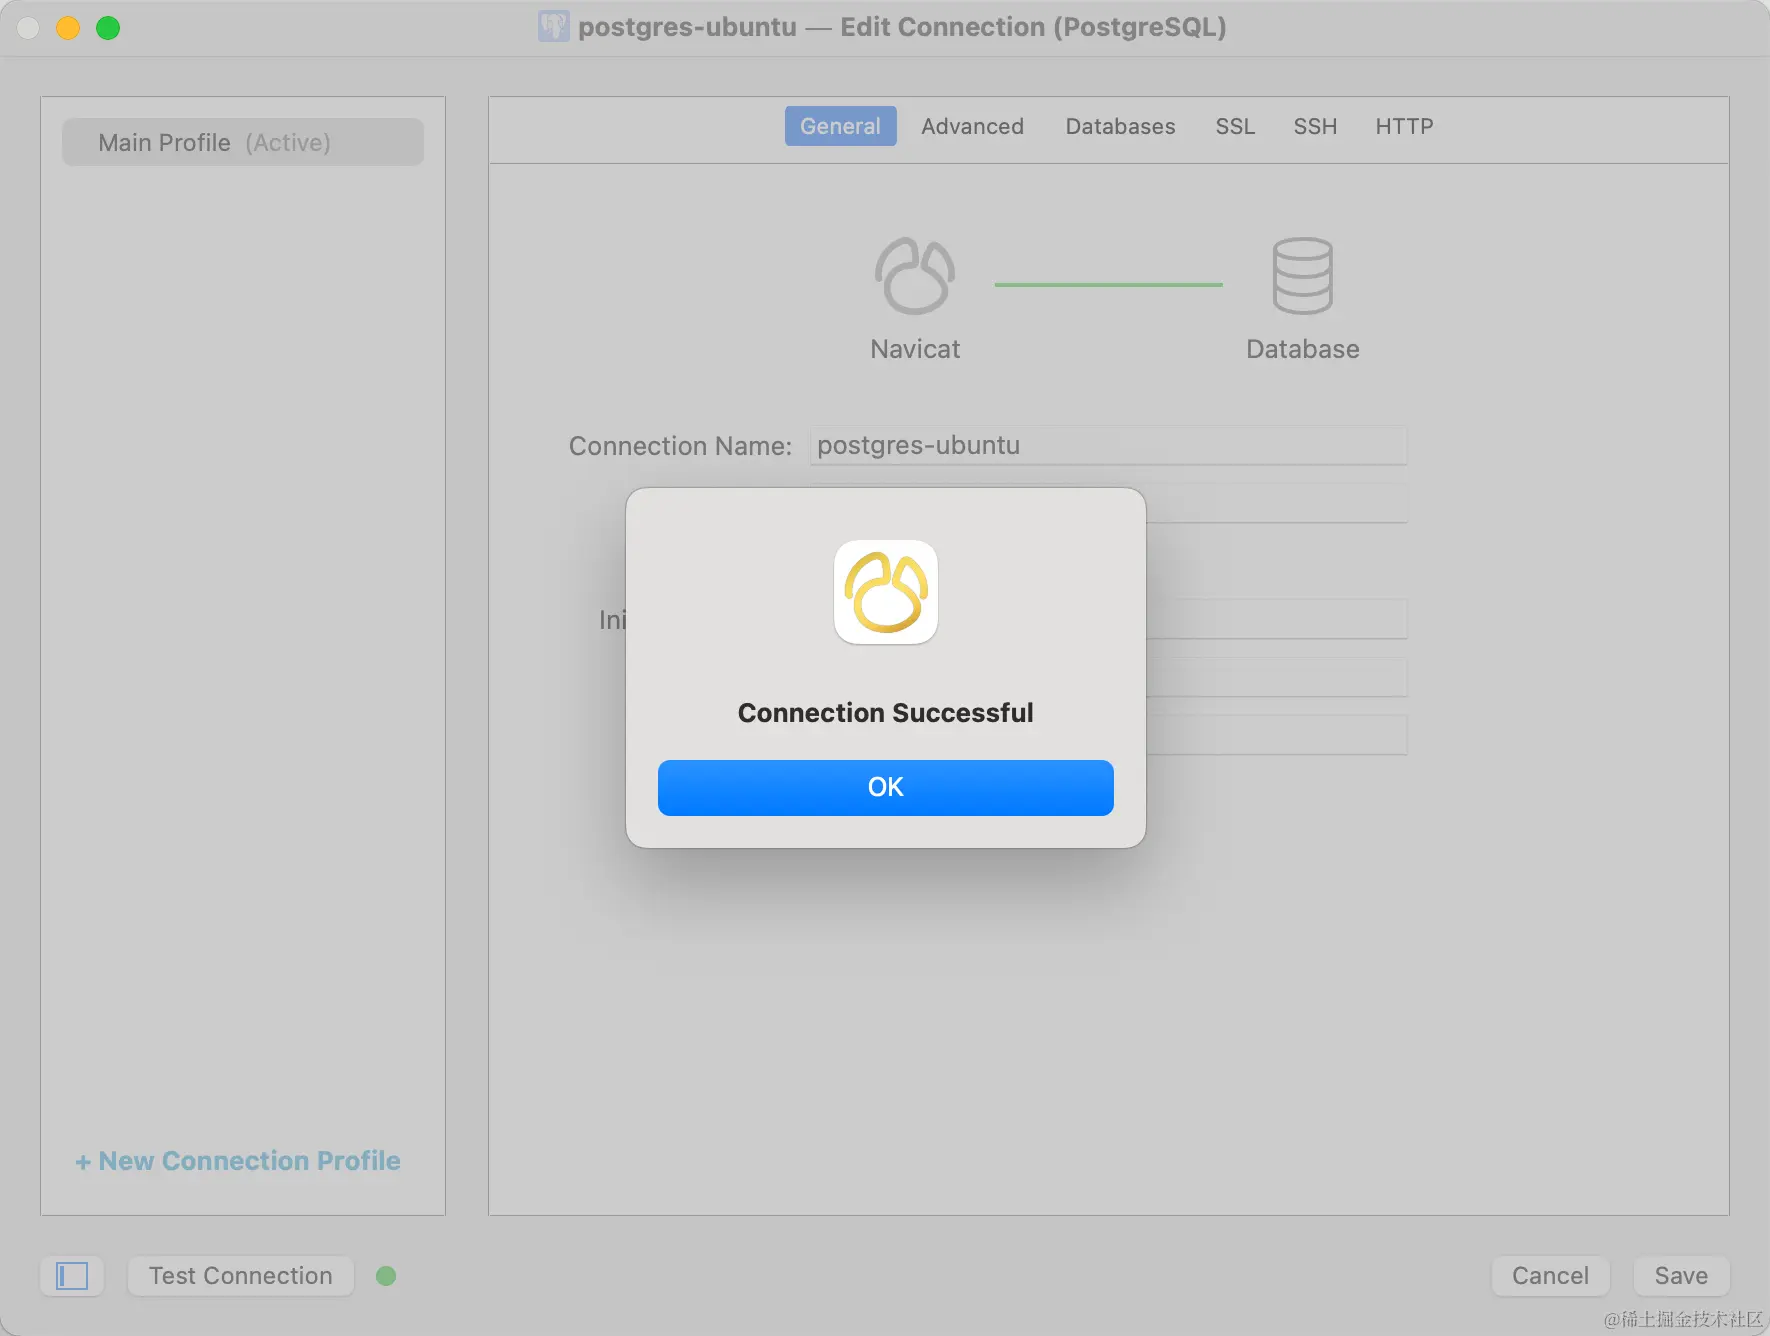Click the Navicat app icon in the dialog
Screen dimensions: 1770x1336
pos(886,592)
